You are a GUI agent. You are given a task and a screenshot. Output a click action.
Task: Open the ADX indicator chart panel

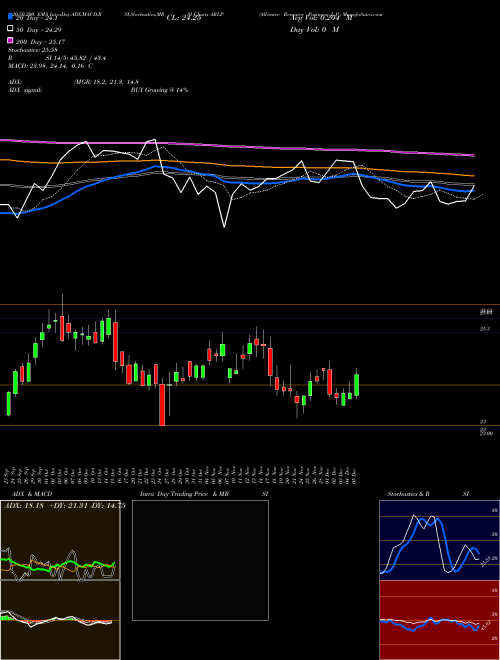pyautogui.click(x=60, y=540)
